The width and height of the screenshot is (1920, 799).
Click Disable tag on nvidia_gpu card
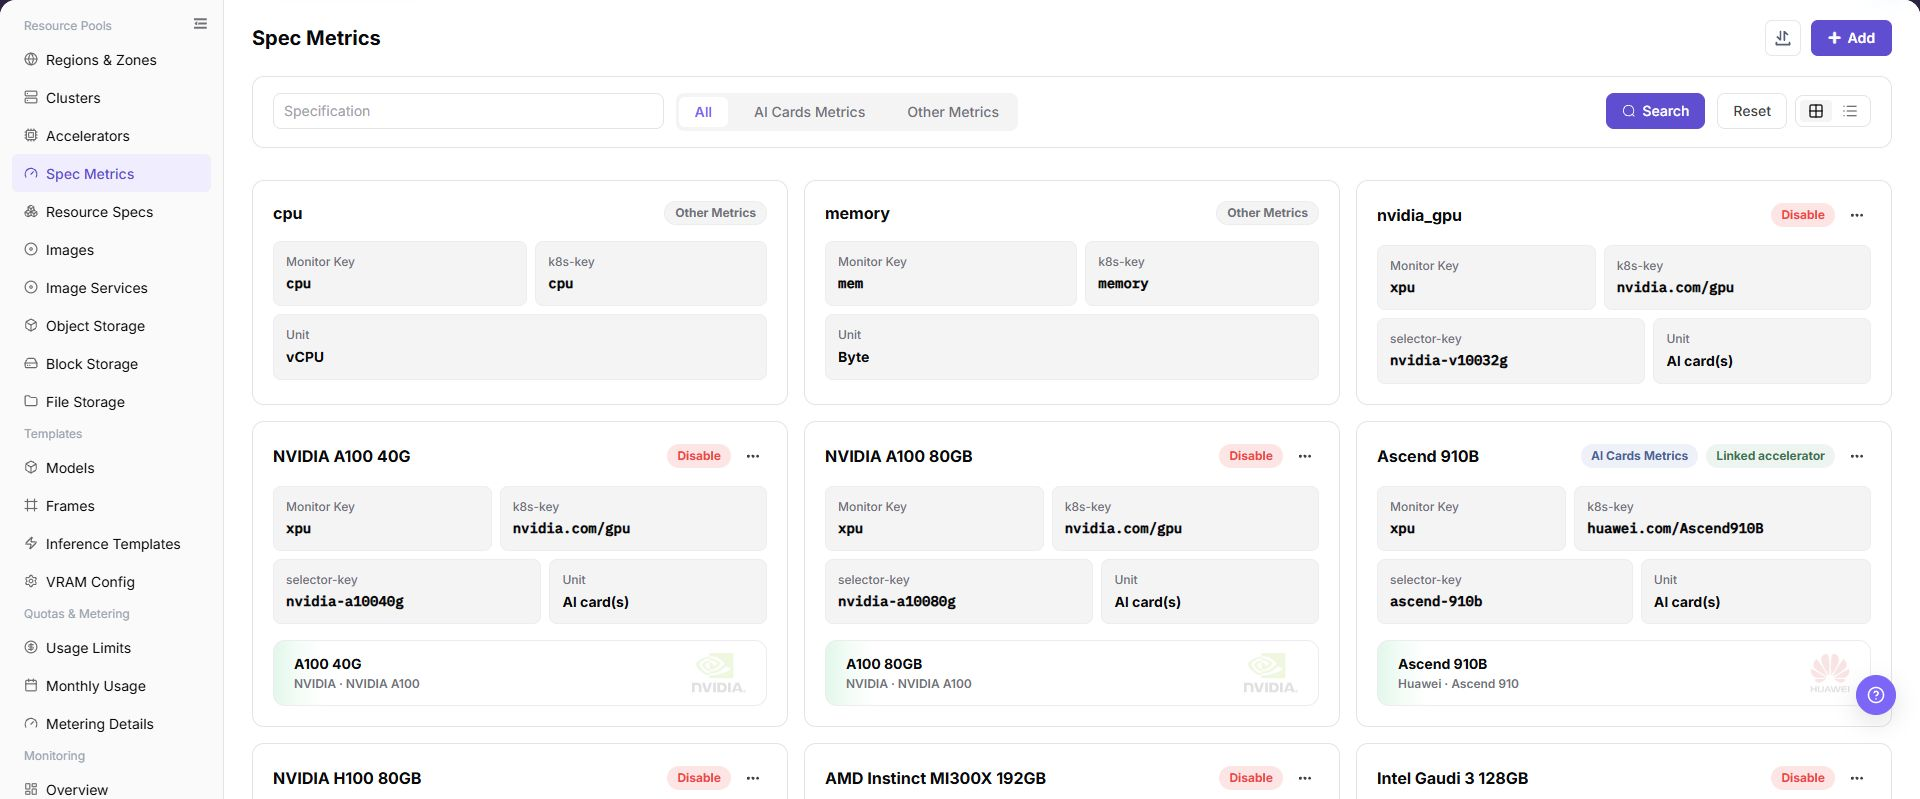click(x=1802, y=215)
